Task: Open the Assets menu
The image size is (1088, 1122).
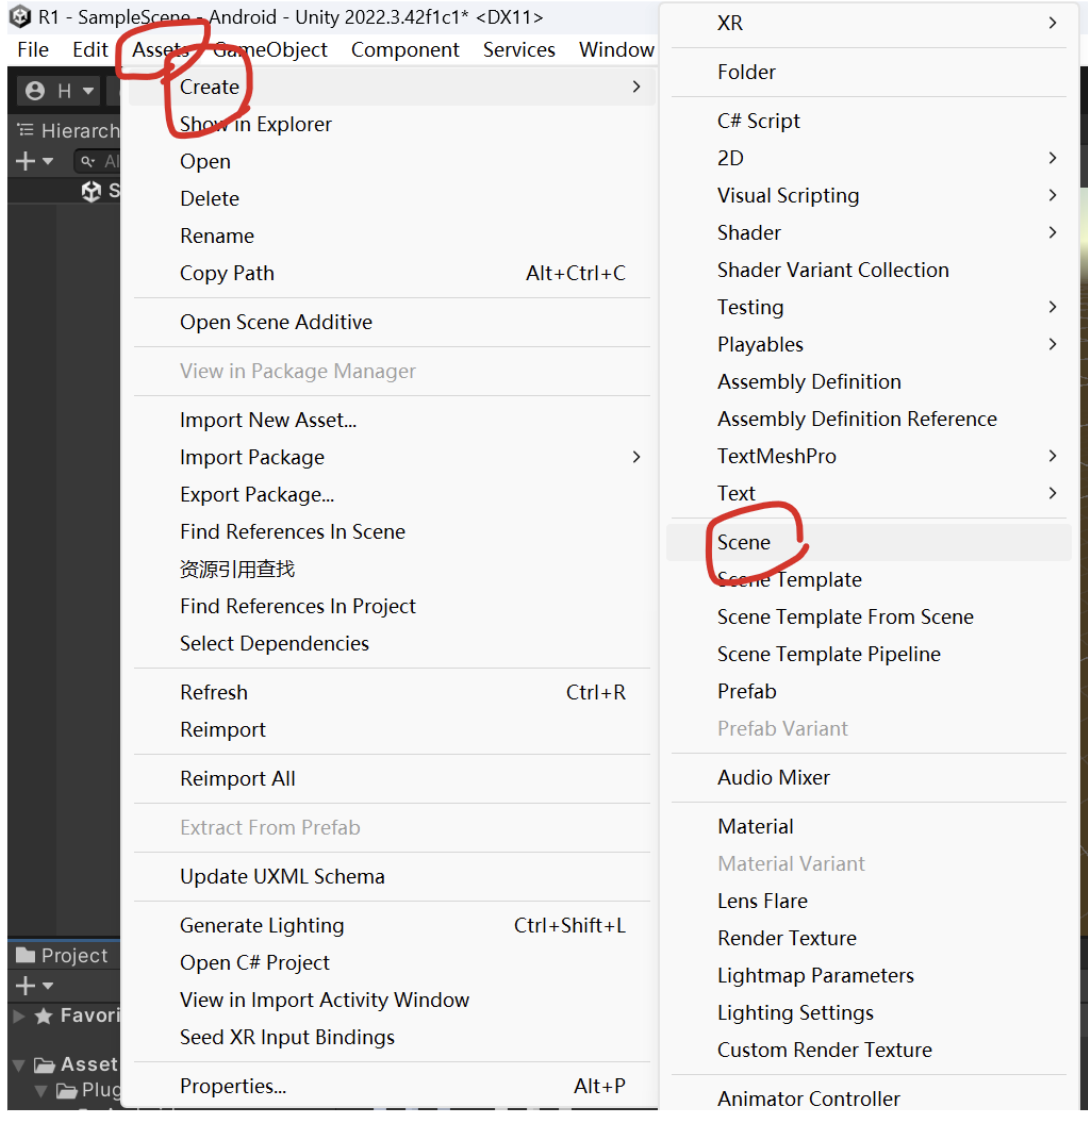Action: coord(160,50)
